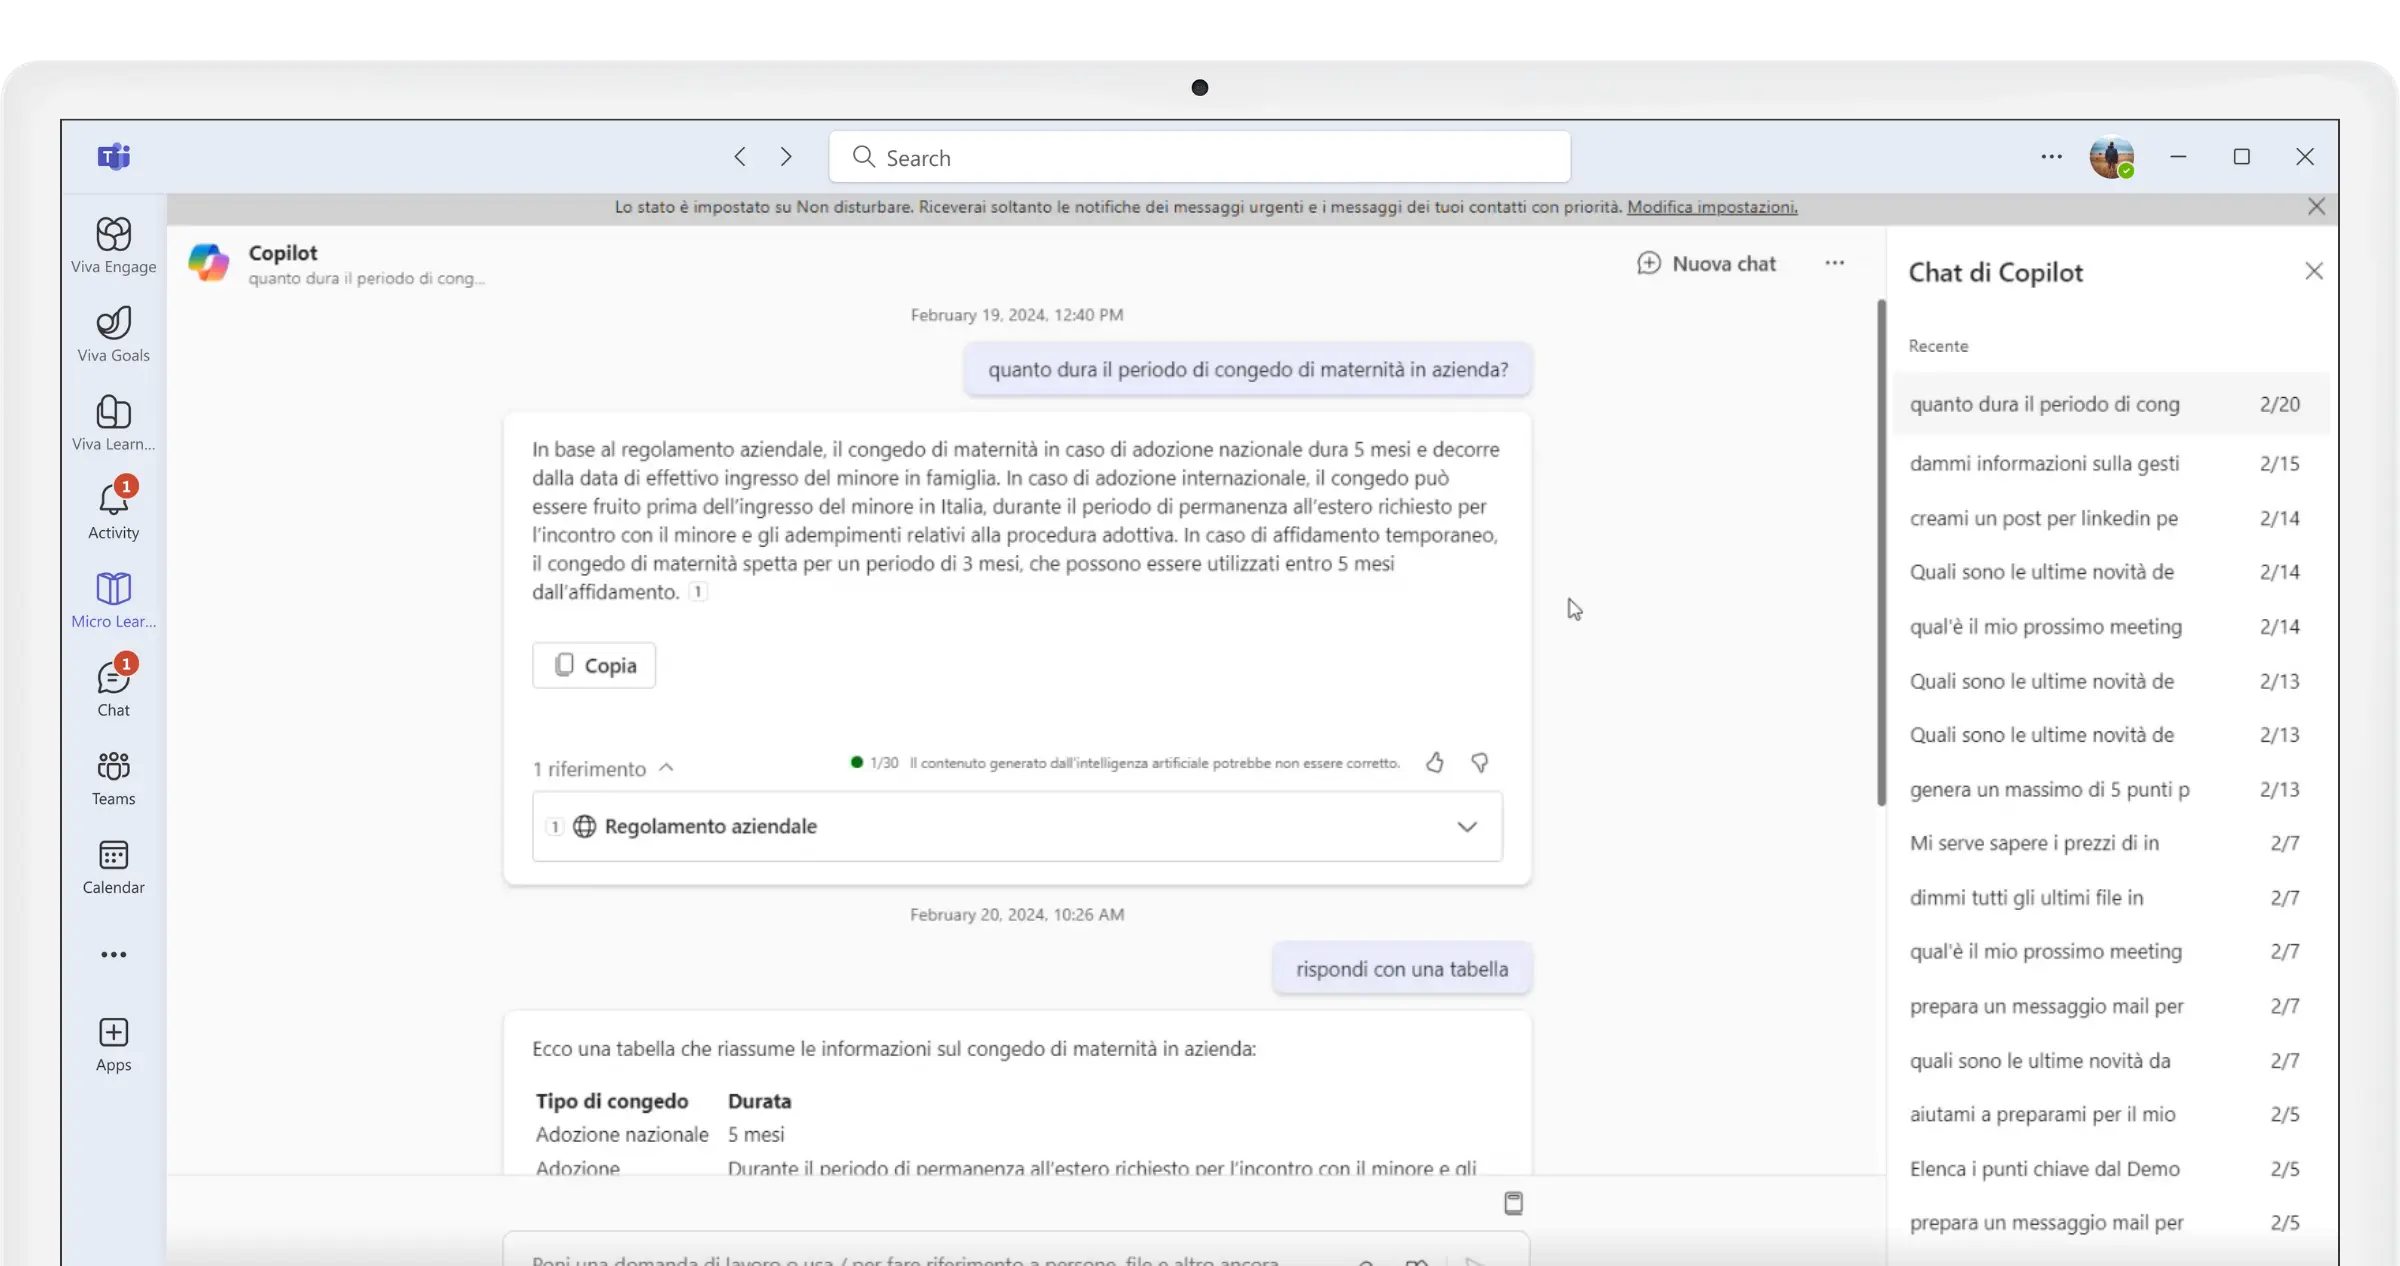Open the Activity feed bell icon
The width and height of the screenshot is (2400, 1266).
(x=113, y=511)
